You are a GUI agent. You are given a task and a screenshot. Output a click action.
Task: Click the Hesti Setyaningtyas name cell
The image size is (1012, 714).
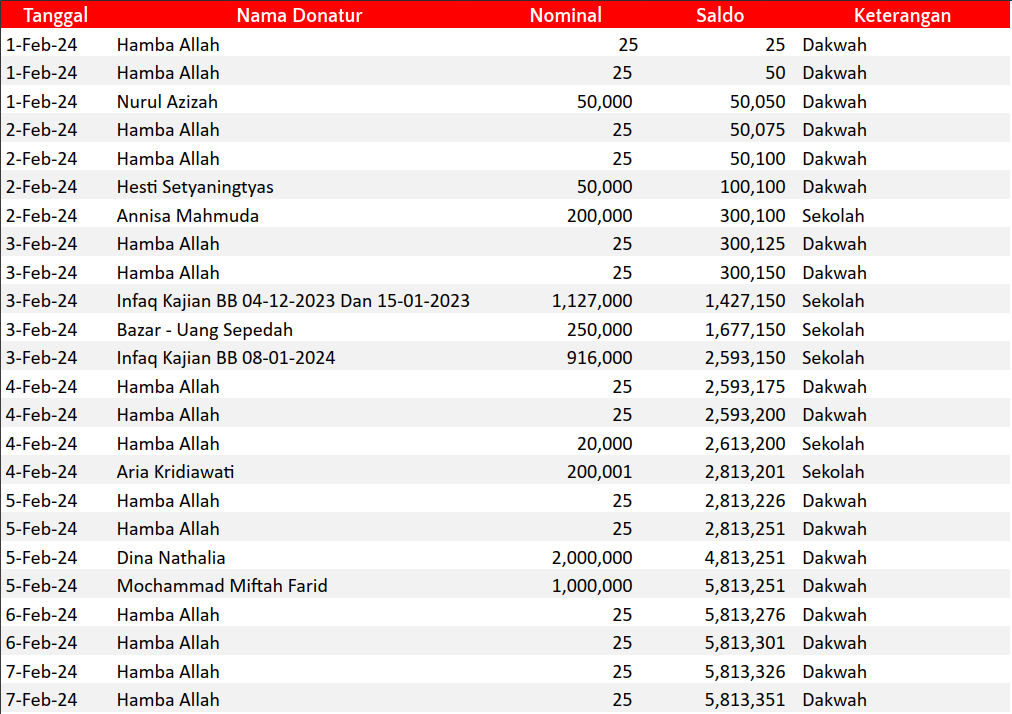coord(195,187)
